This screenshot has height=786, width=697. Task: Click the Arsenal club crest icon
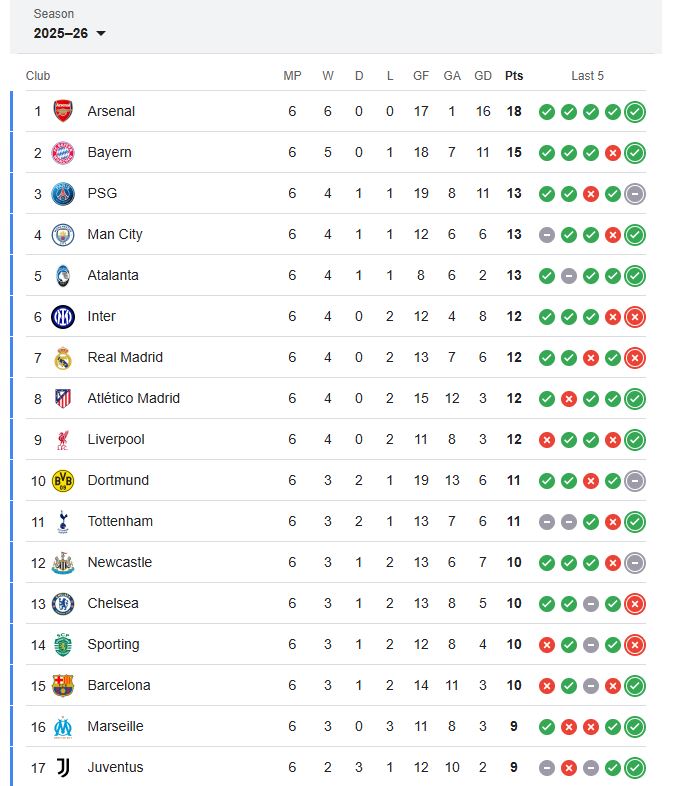(63, 111)
